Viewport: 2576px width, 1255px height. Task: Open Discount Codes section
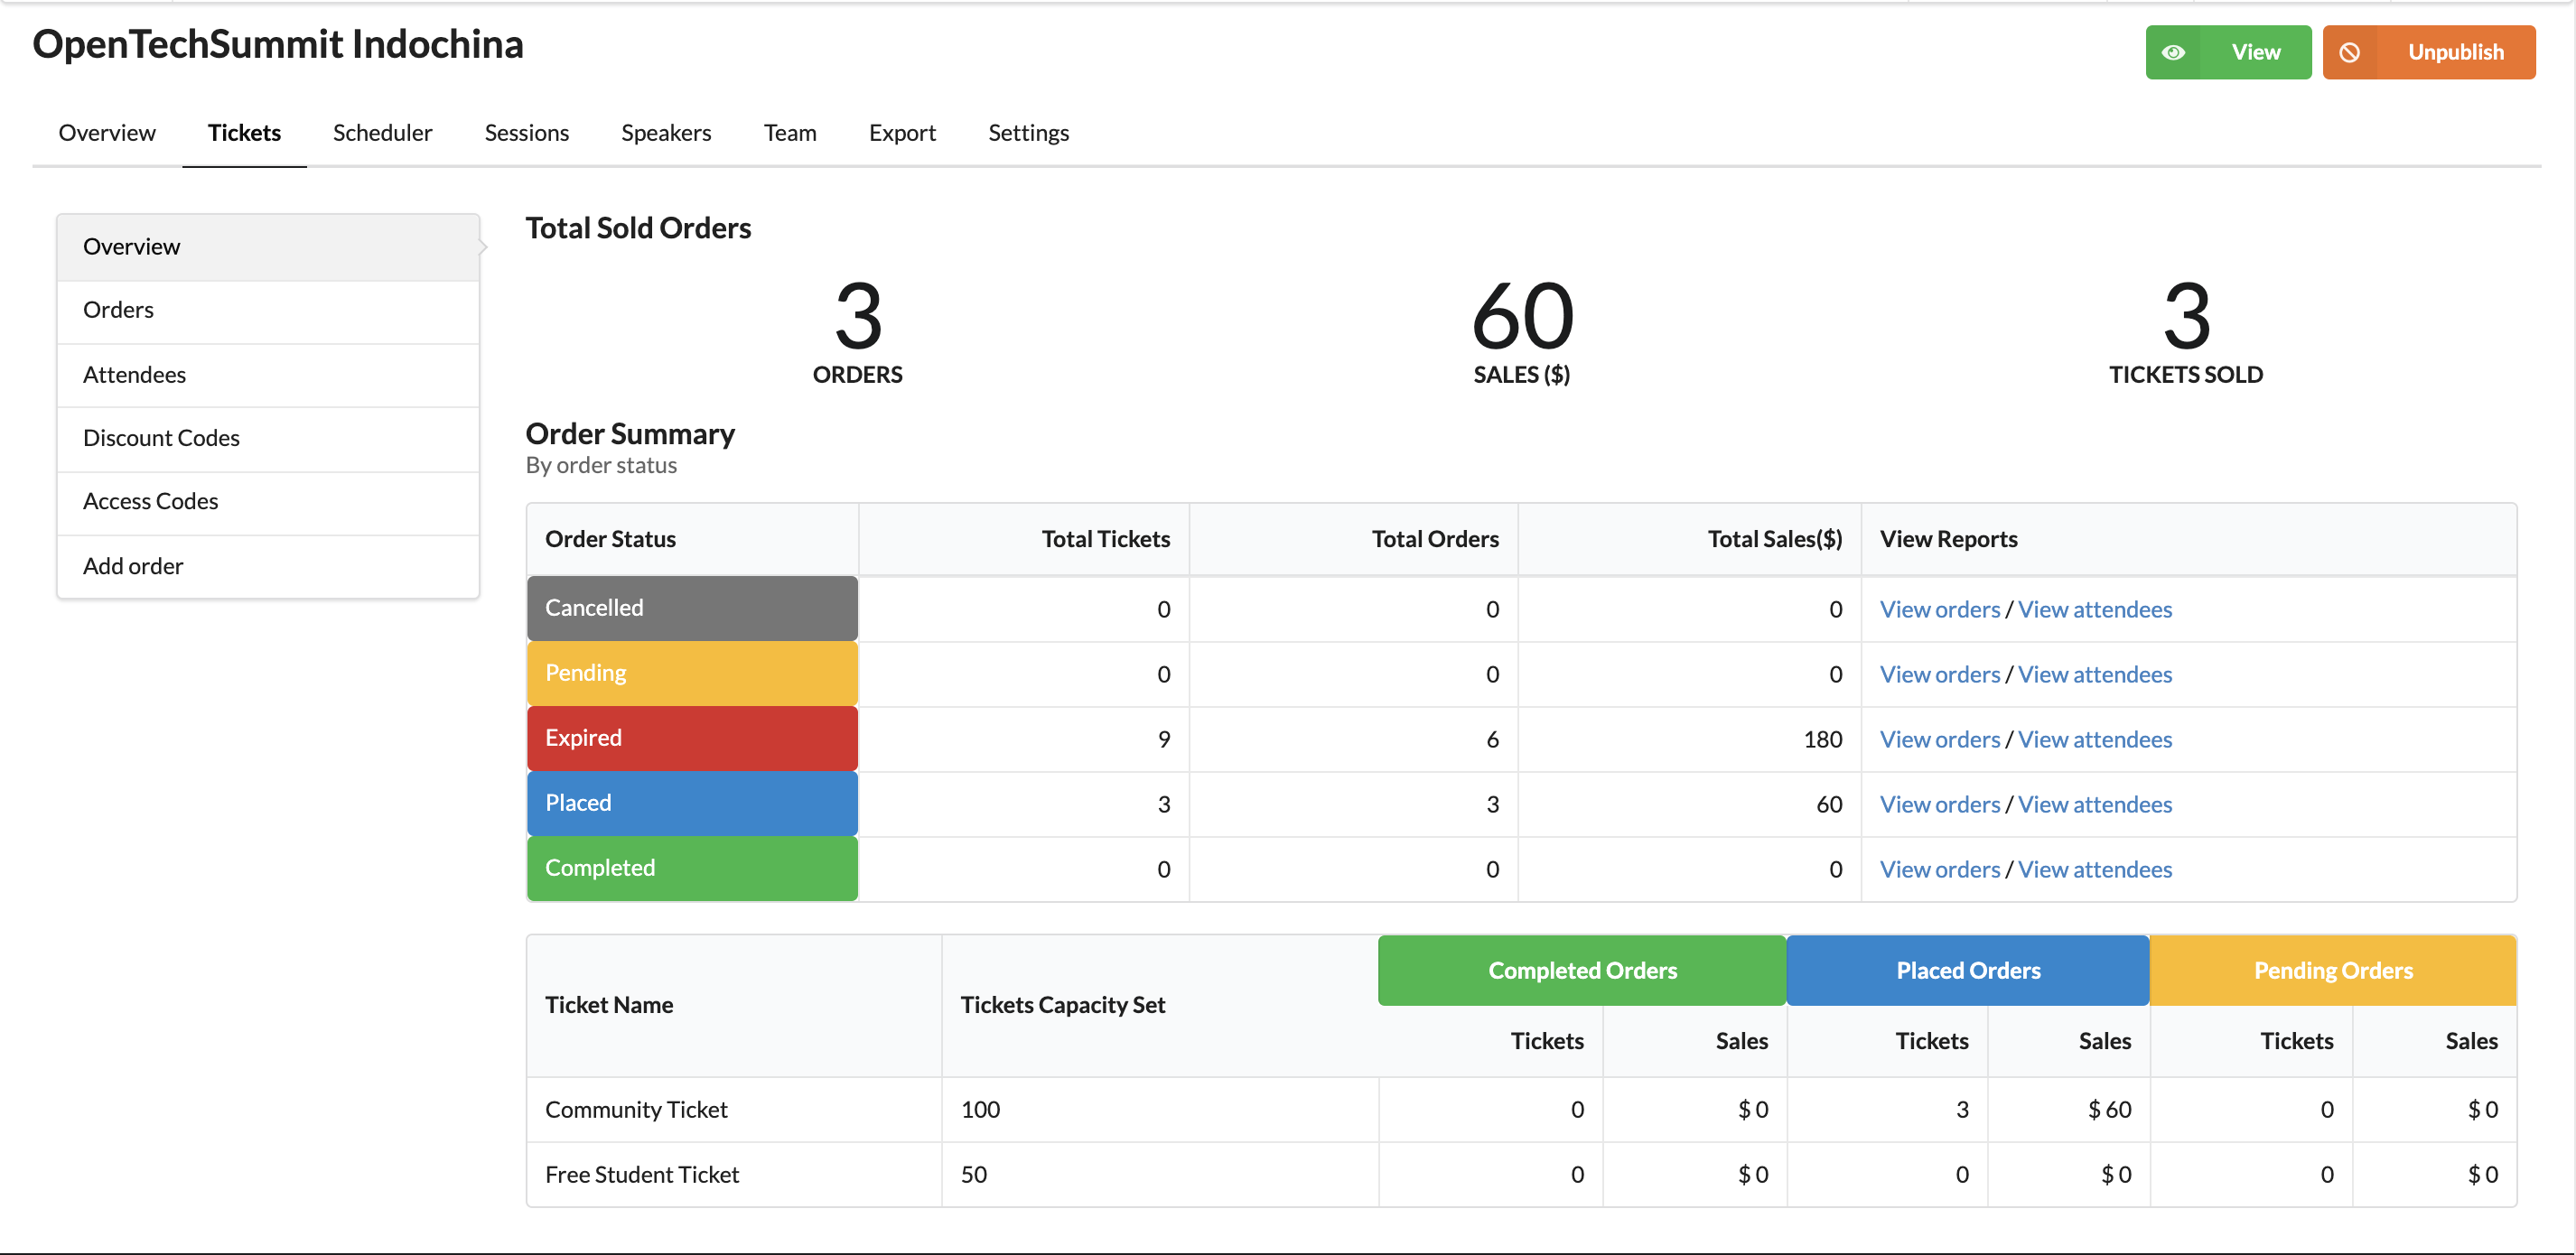pos(161,435)
